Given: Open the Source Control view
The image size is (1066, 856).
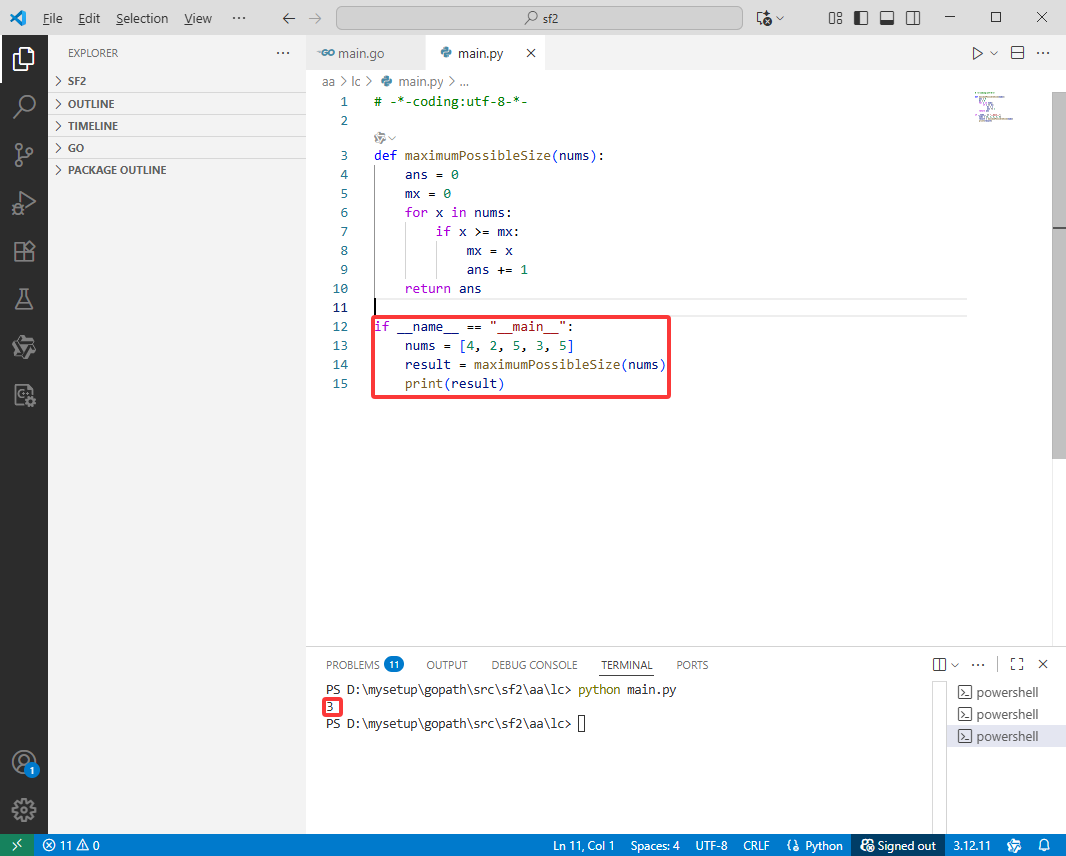Looking at the screenshot, I should [x=24, y=155].
